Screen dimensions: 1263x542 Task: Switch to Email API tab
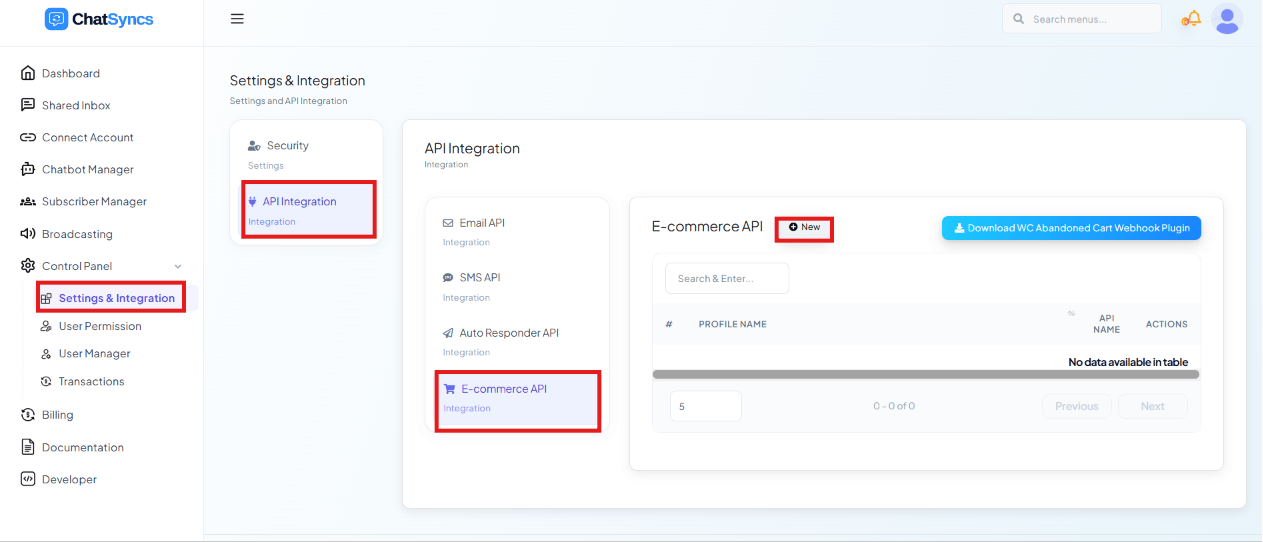[x=517, y=232]
